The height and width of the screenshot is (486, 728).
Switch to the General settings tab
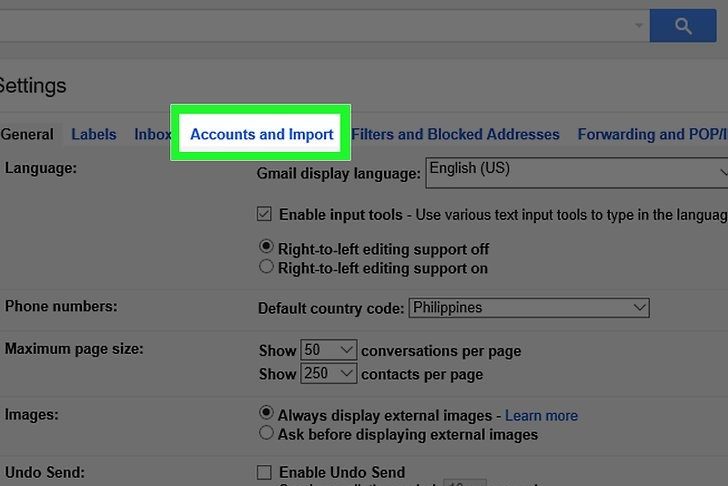coord(27,134)
